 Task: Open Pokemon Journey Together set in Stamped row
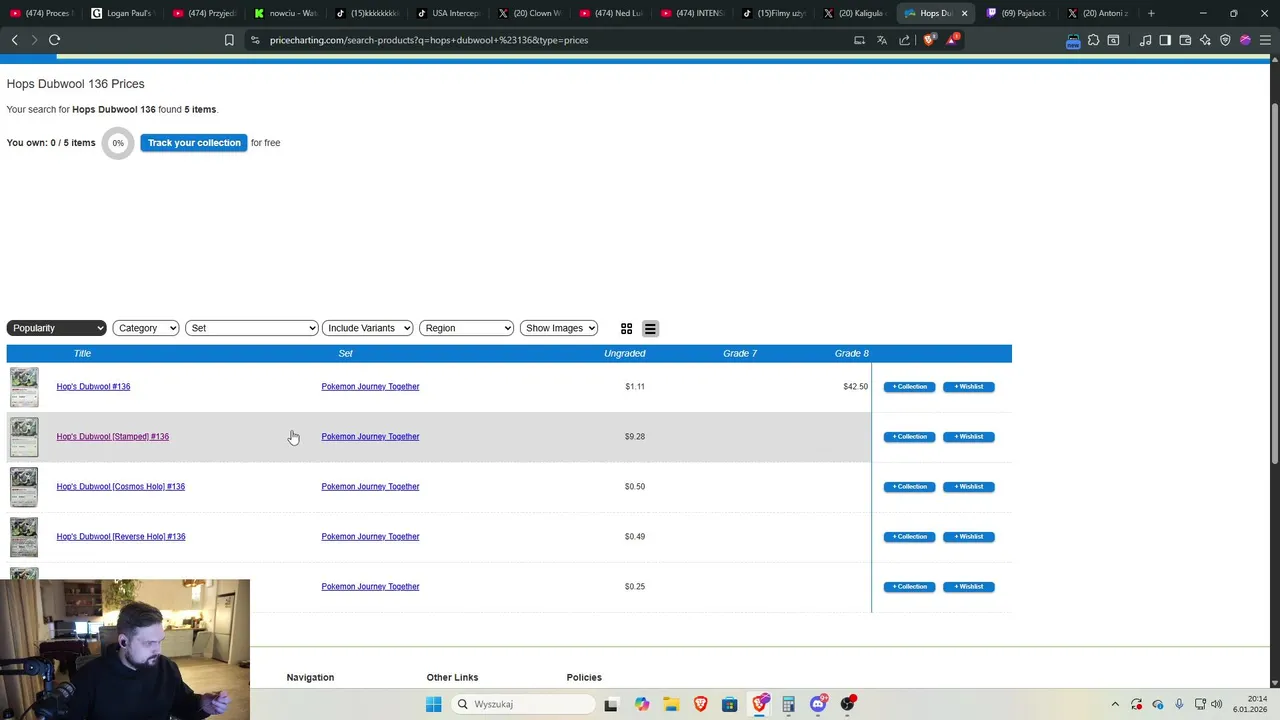[370, 436]
